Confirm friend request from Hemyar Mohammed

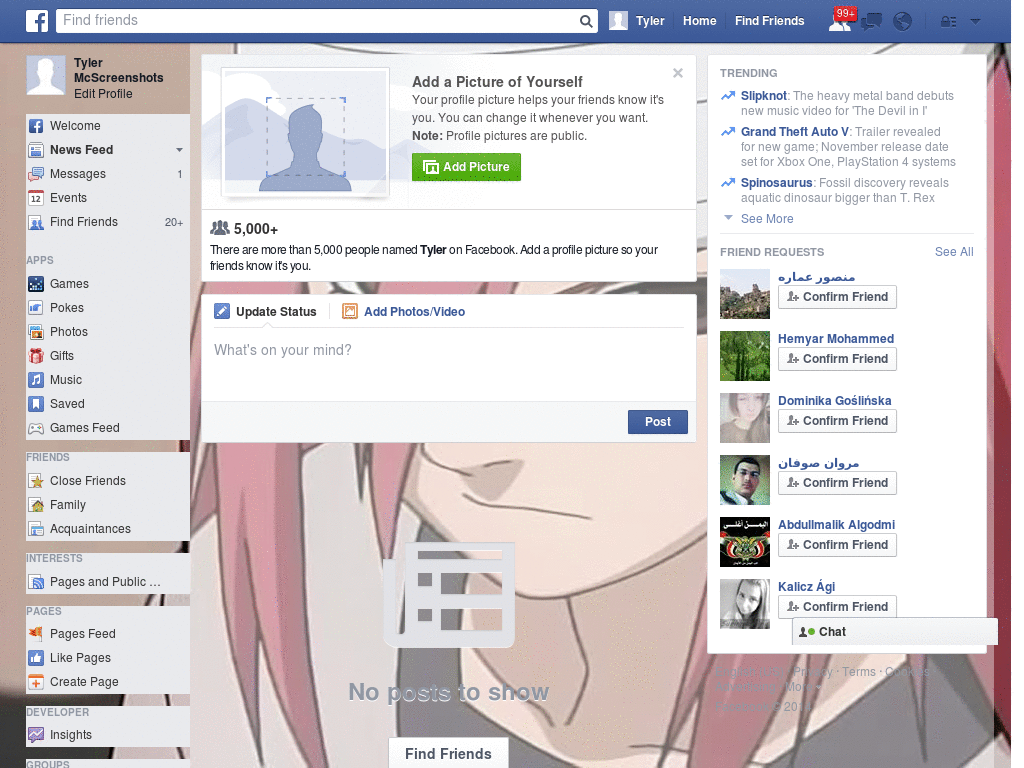click(837, 359)
